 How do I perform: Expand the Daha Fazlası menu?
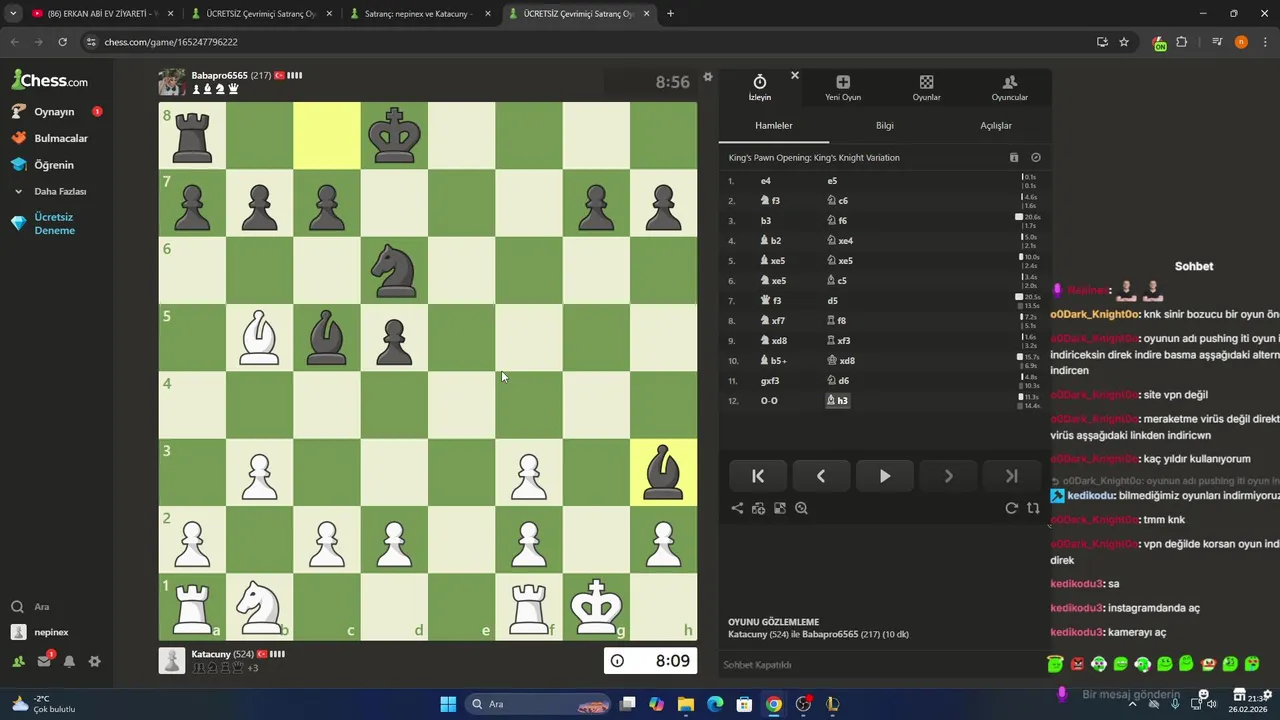60,191
